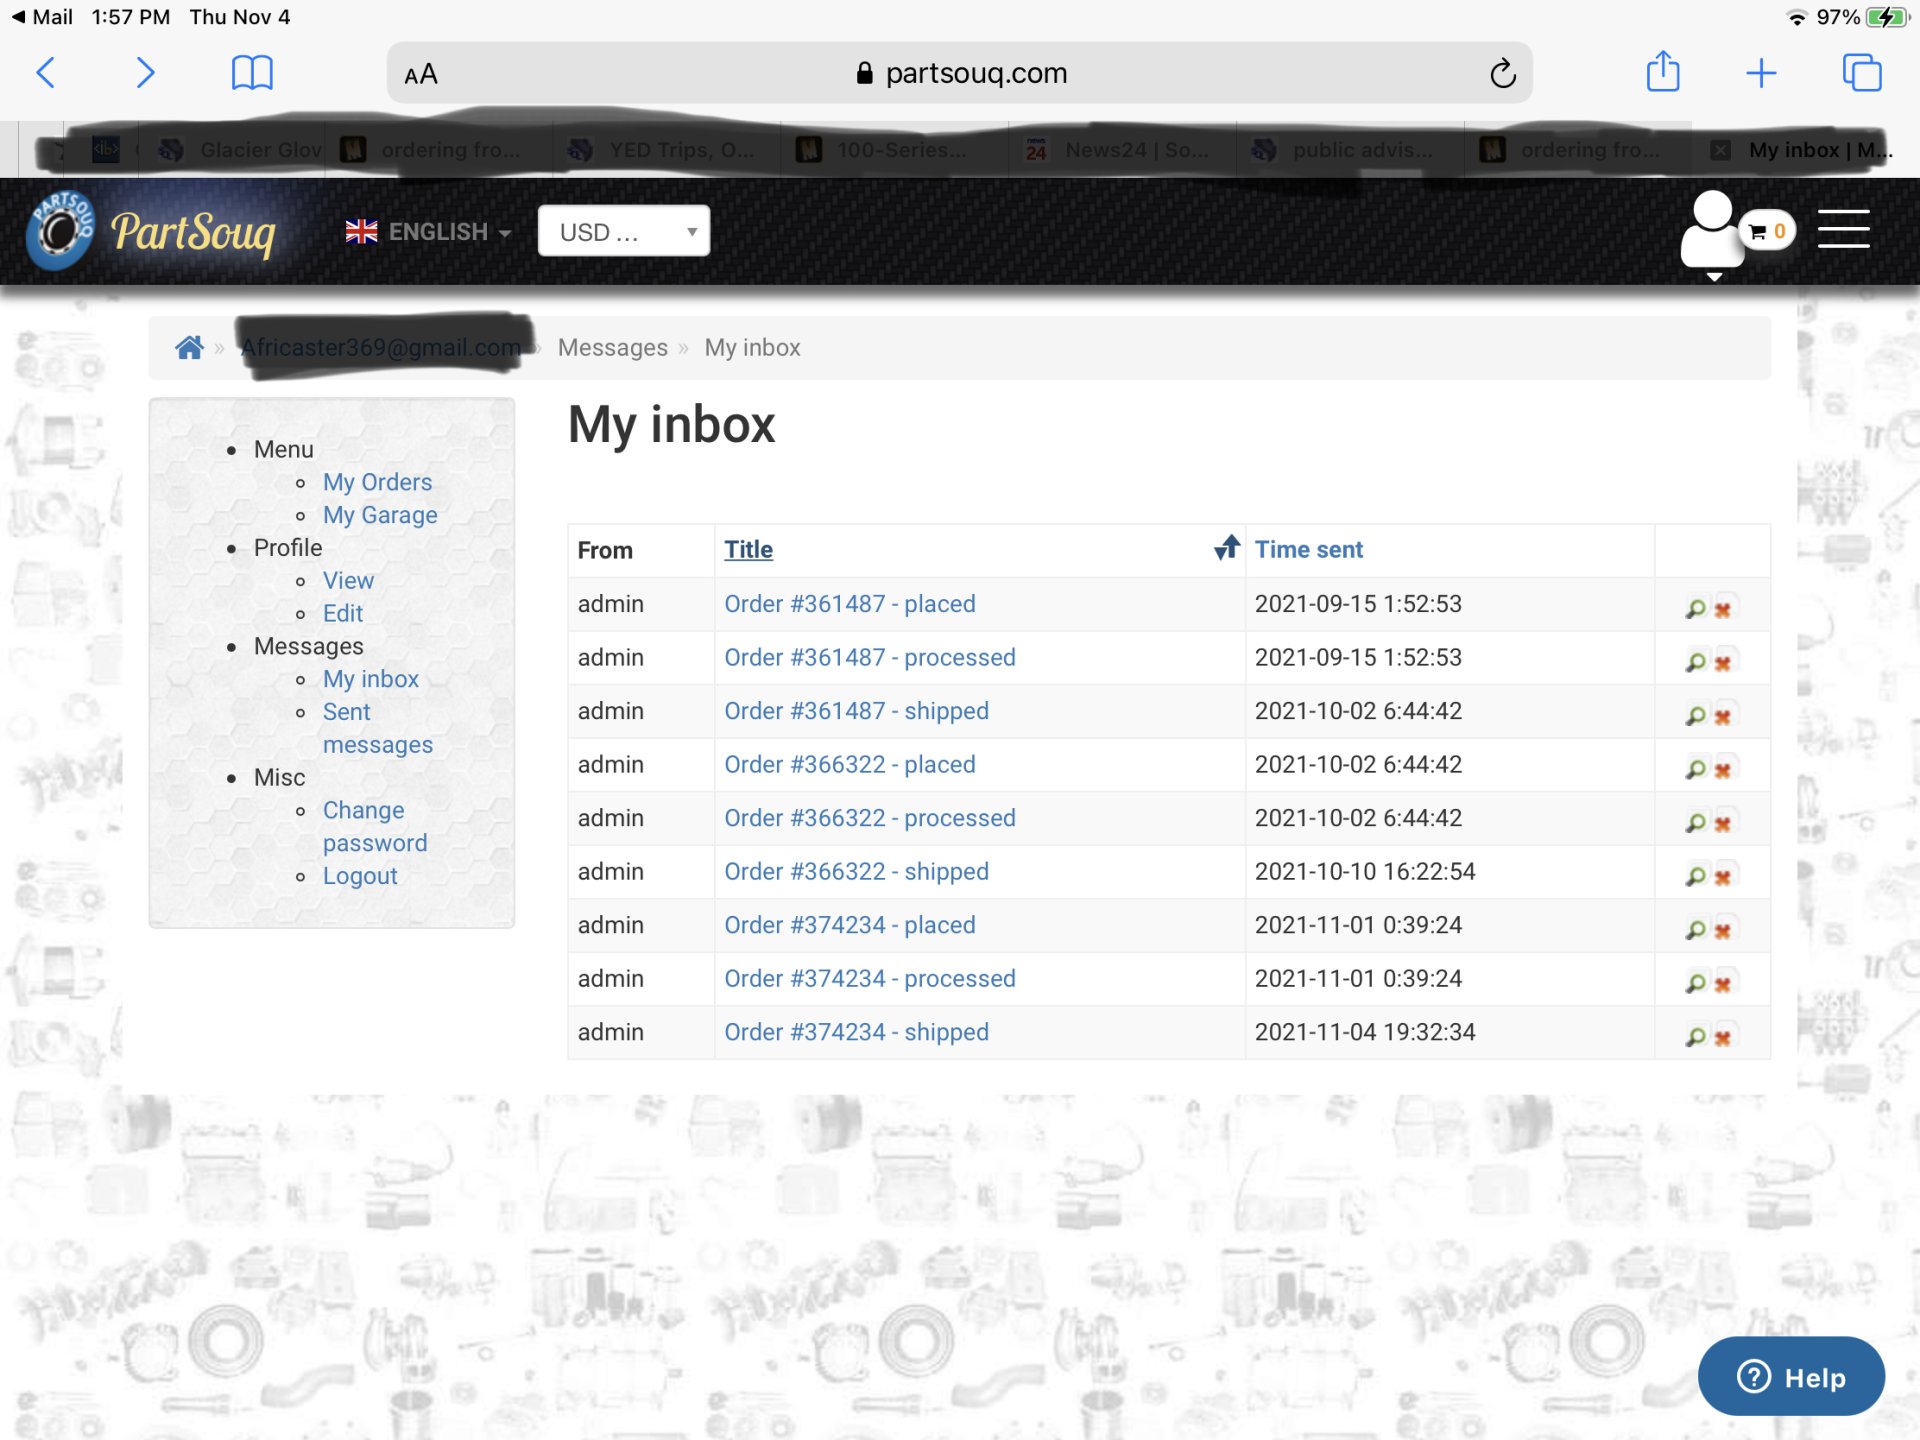Viewport: 1920px width, 1440px height.
Task: Open Sent messages in sidebar
Action: pyautogui.click(x=377, y=728)
